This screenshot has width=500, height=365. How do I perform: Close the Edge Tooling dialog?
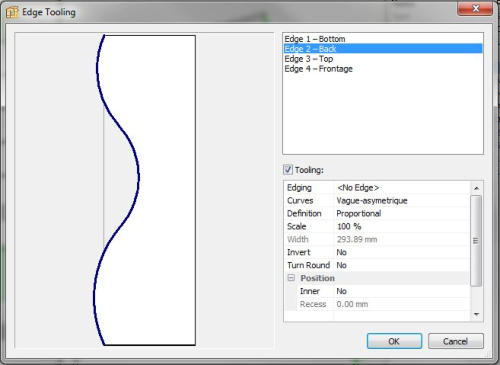coord(475,8)
